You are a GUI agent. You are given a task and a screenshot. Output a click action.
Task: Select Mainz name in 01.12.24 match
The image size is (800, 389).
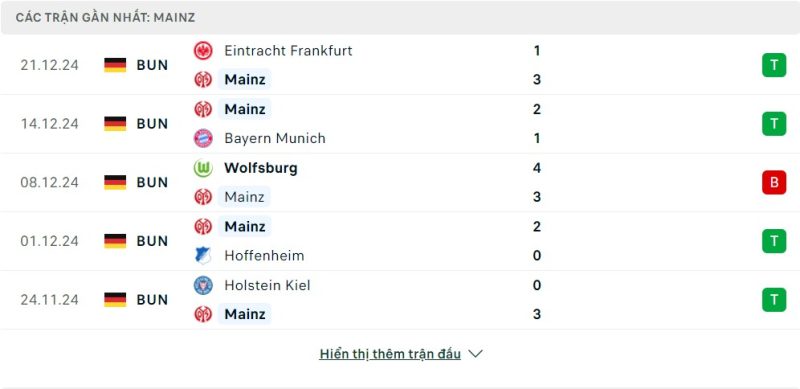pyautogui.click(x=245, y=226)
